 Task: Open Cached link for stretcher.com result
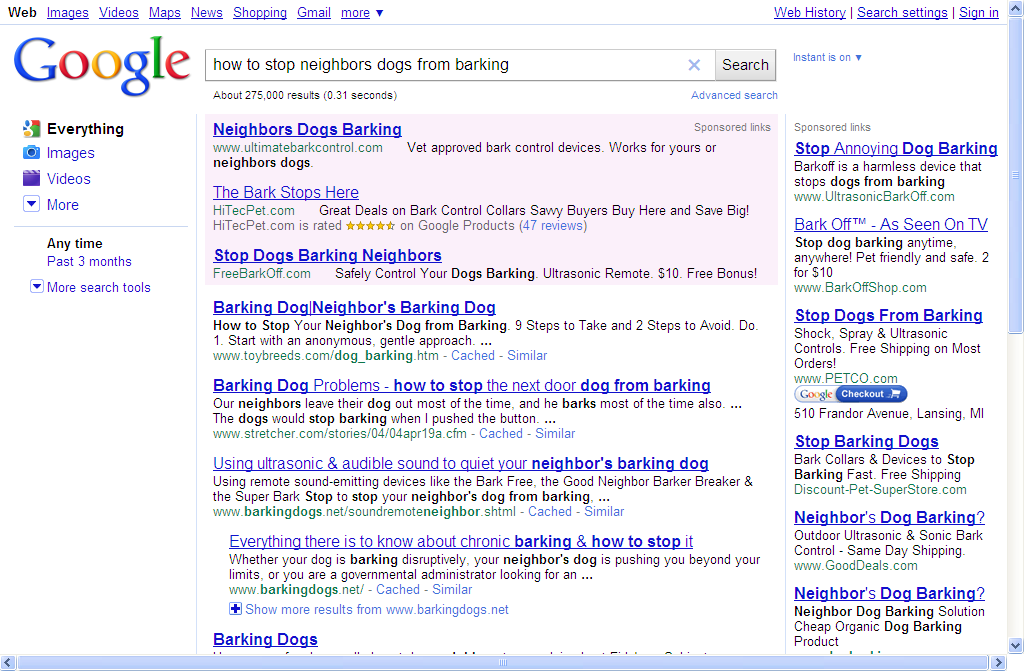[x=501, y=433]
